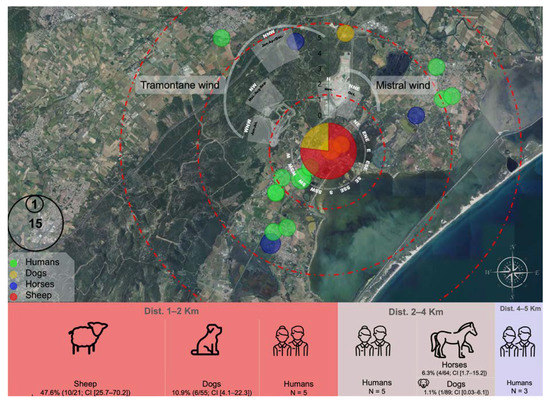Click the large red sheep pie circle

[329, 151]
